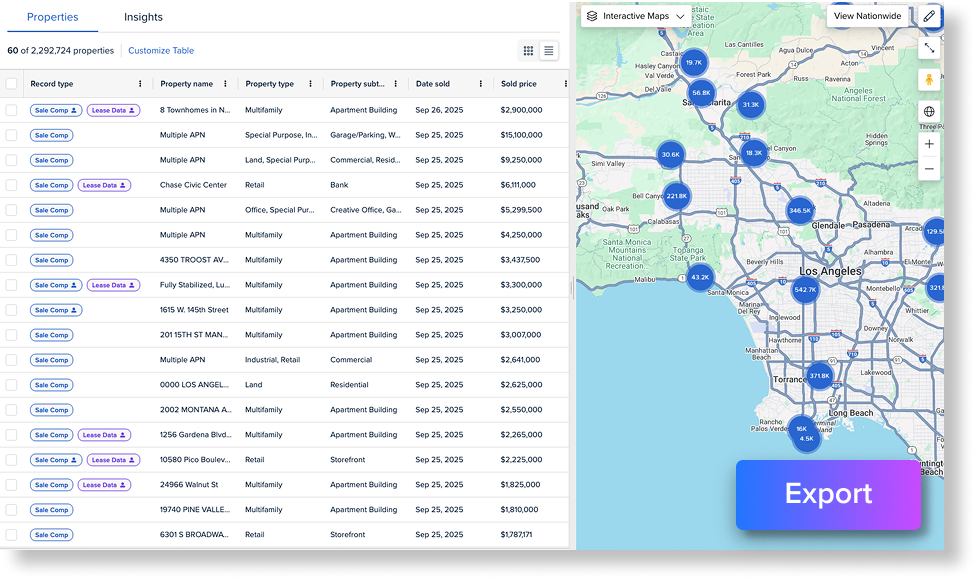This screenshot has height=580, width=976.
Task: Click the measure distance diagonal-arrows tool
Action: pos(929,47)
